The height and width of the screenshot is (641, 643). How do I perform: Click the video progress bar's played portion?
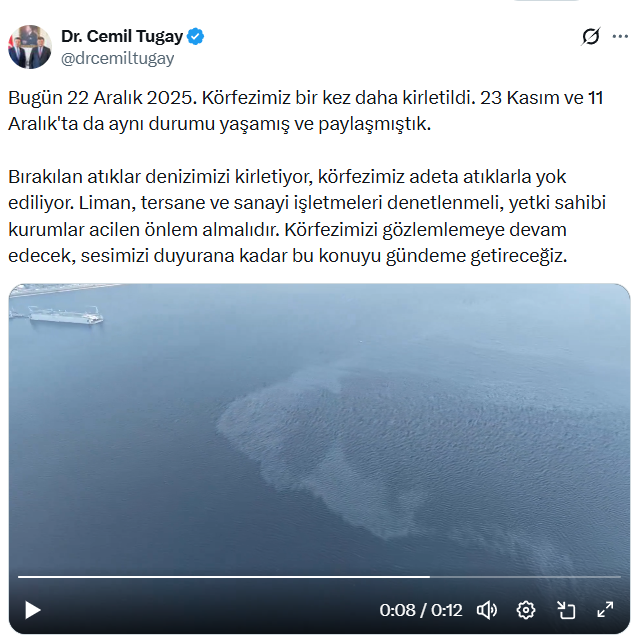(x=224, y=577)
